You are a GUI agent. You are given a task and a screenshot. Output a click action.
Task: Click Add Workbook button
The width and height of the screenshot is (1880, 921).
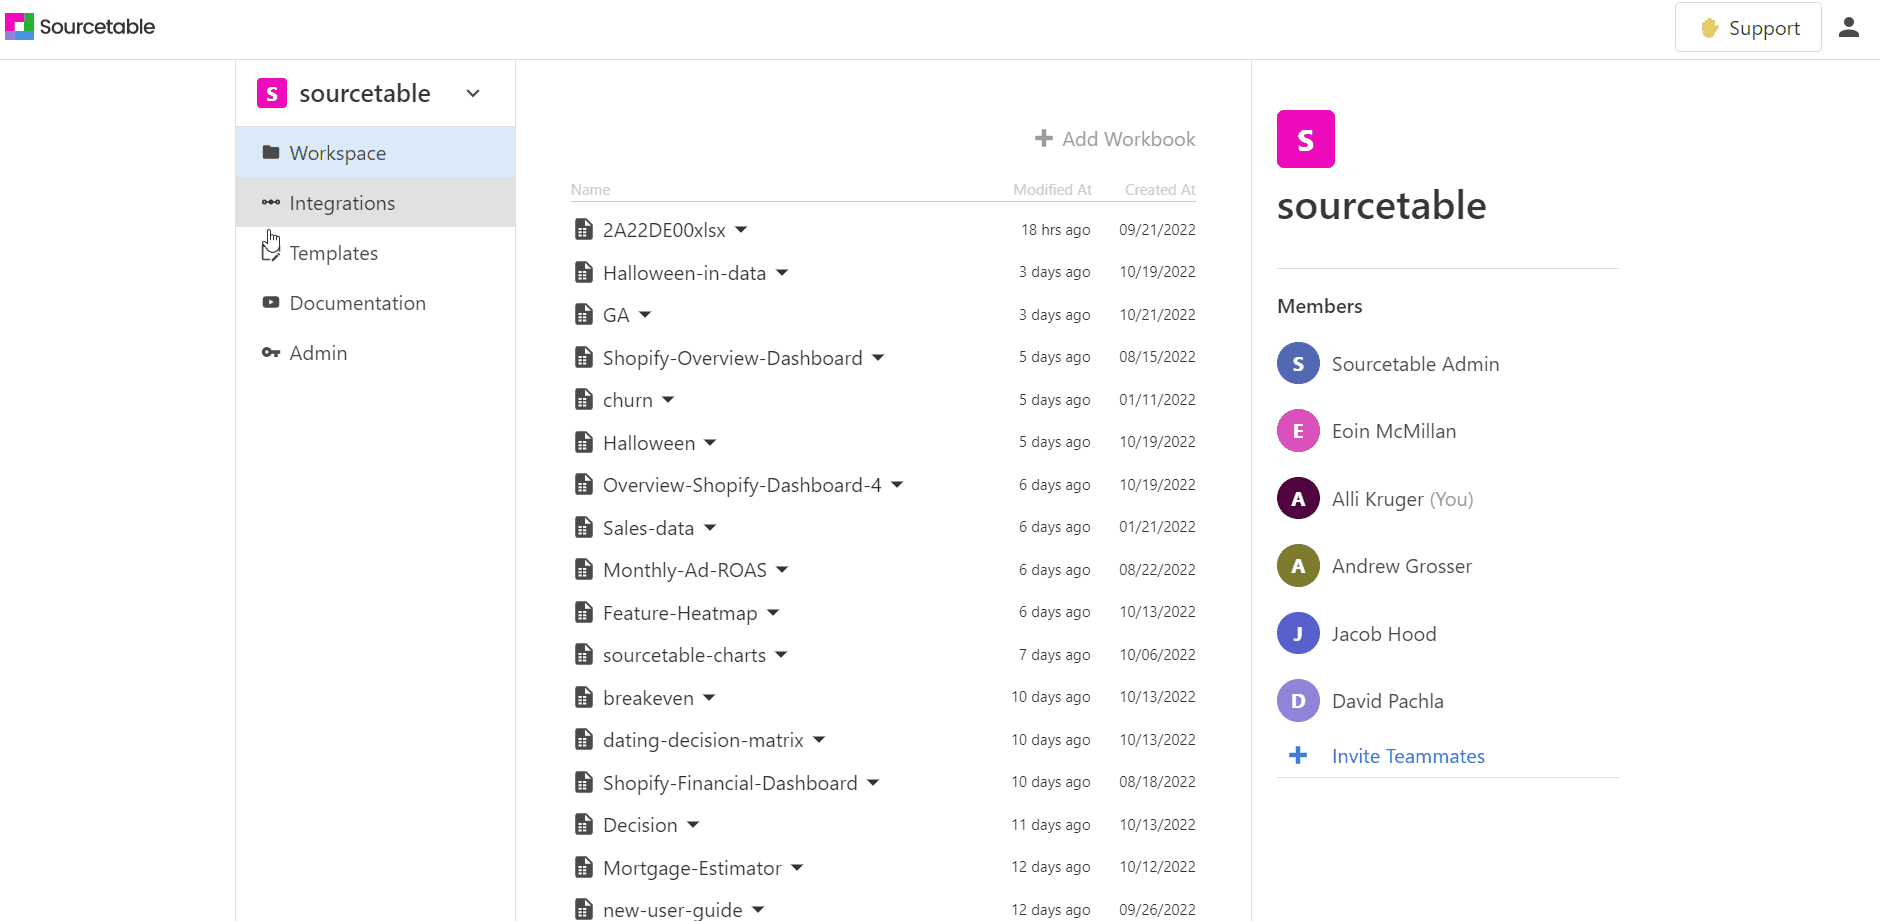(1115, 139)
